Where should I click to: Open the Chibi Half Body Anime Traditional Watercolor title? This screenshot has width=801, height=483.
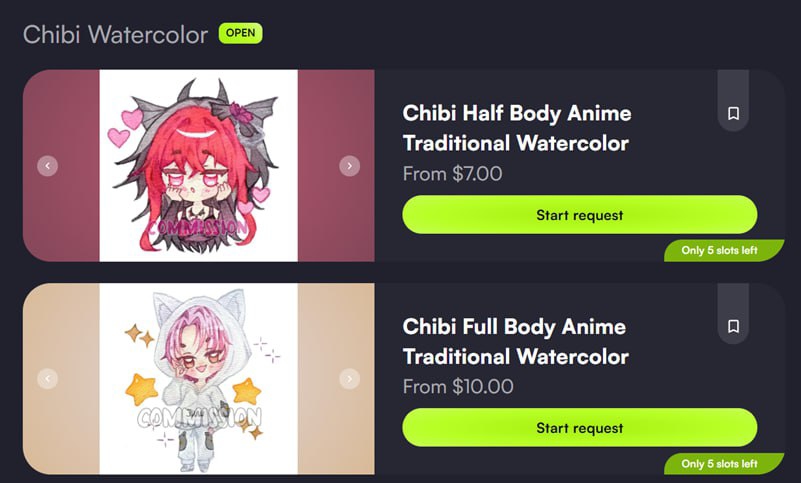point(516,128)
